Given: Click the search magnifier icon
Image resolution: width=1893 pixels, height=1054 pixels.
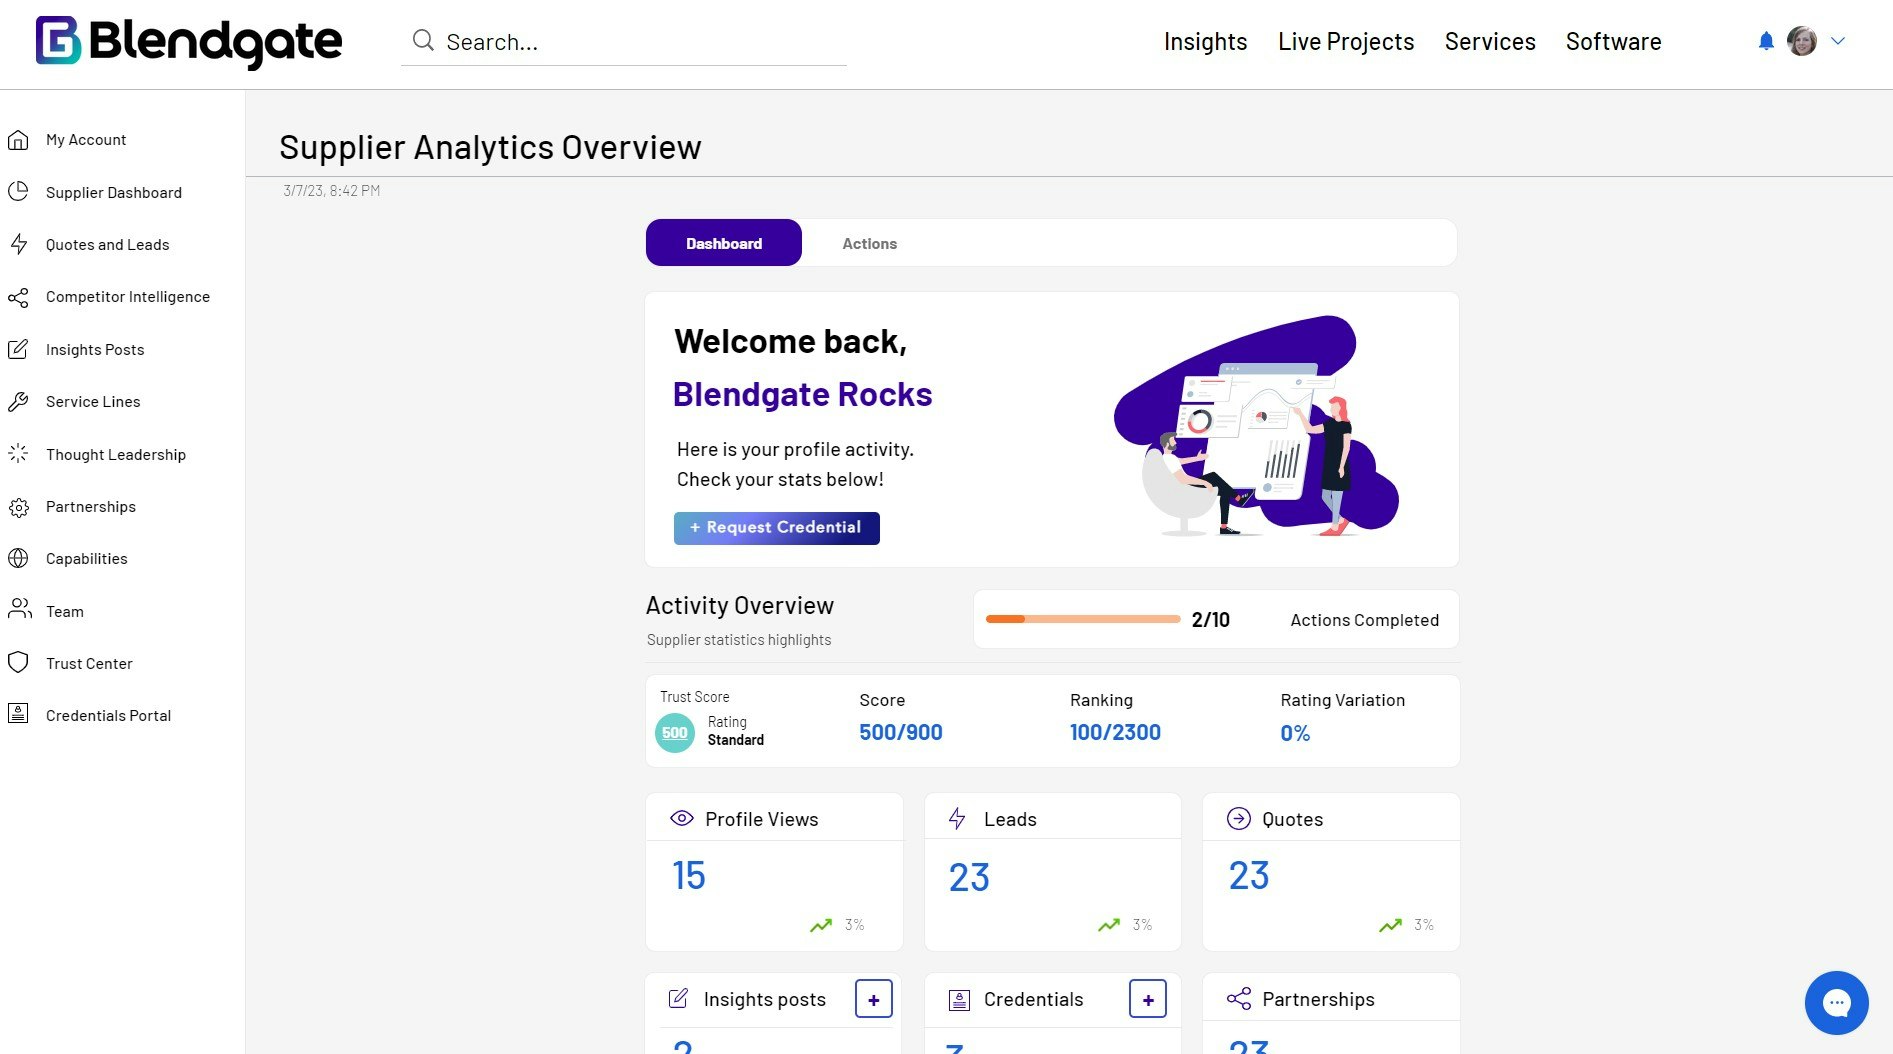Looking at the screenshot, I should tap(423, 40).
